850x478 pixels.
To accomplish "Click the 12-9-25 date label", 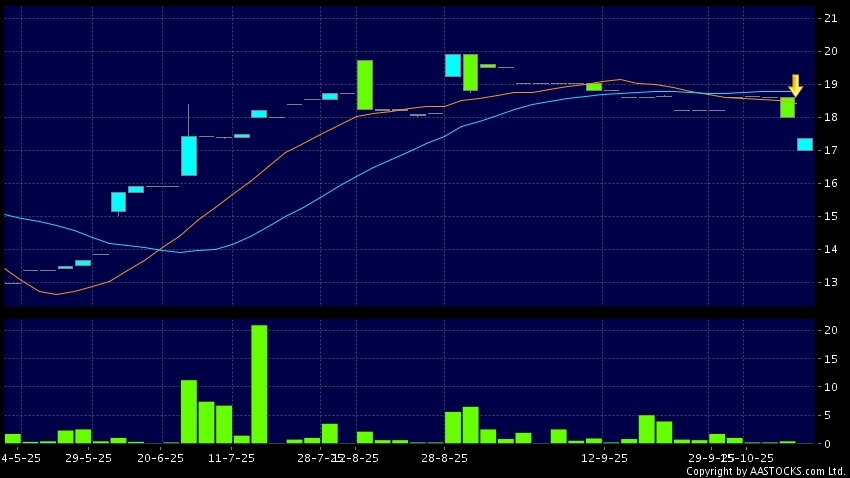I will click(604, 457).
